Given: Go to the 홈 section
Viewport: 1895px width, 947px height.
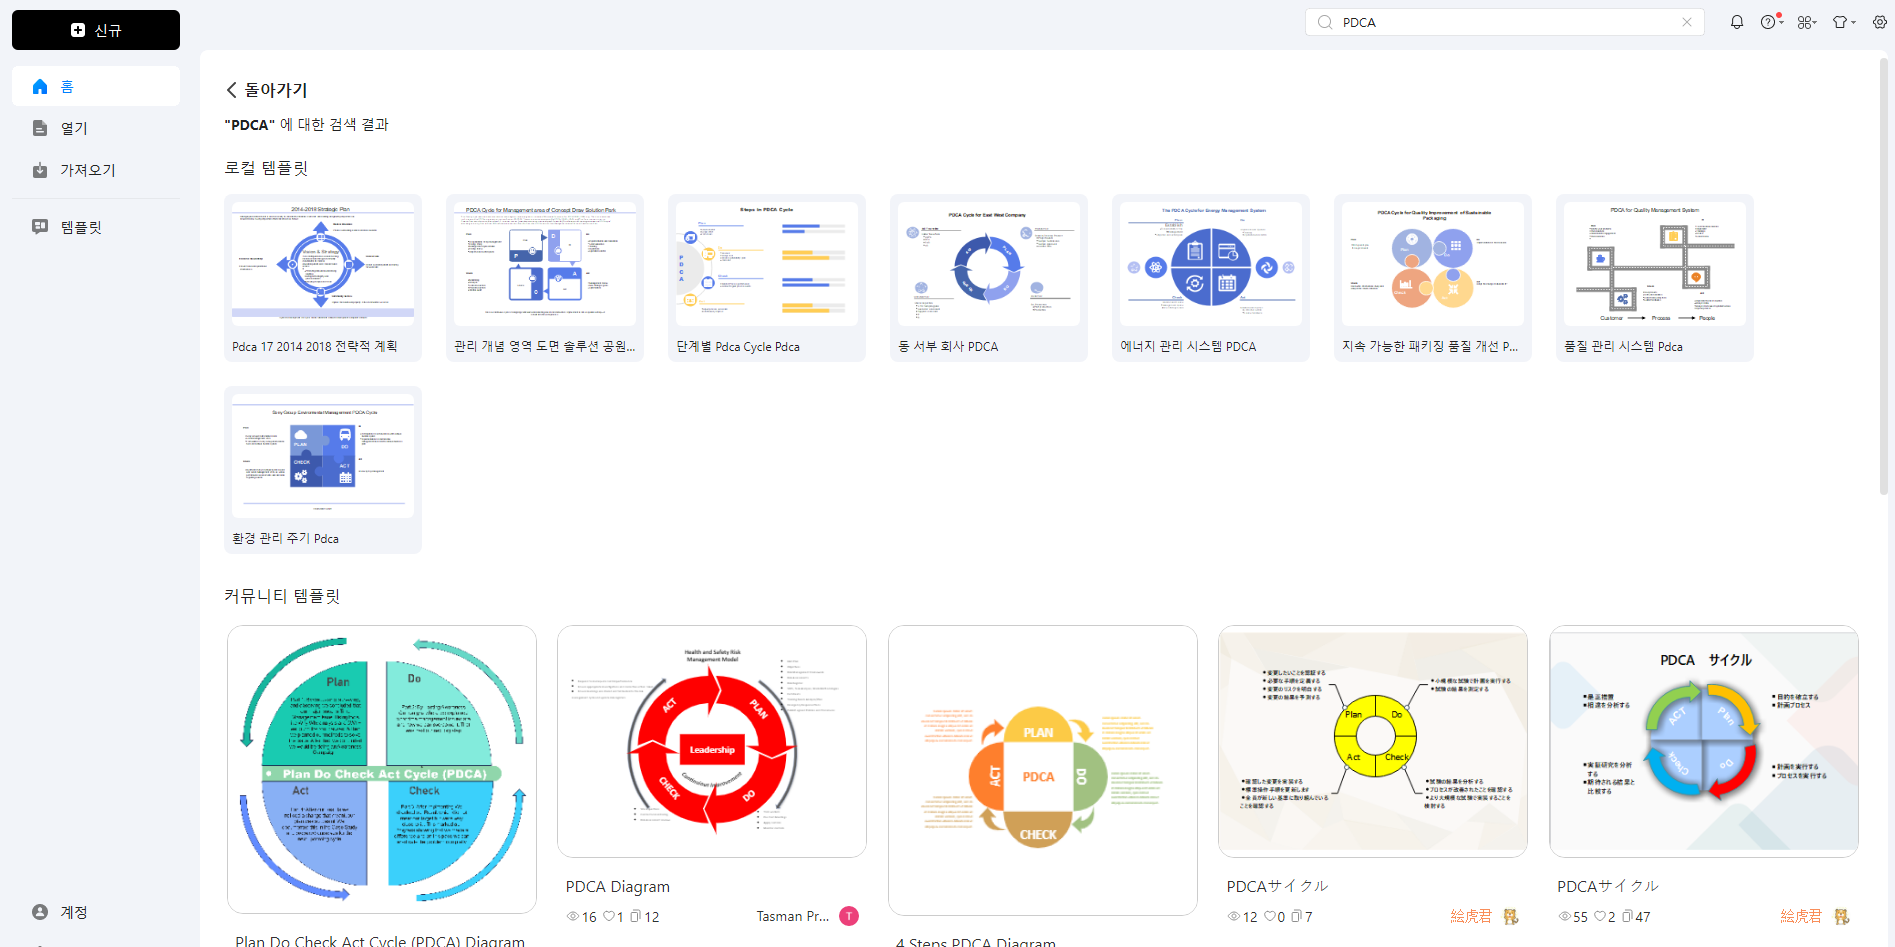Looking at the screenshot, I should click(x=96, y=87).
